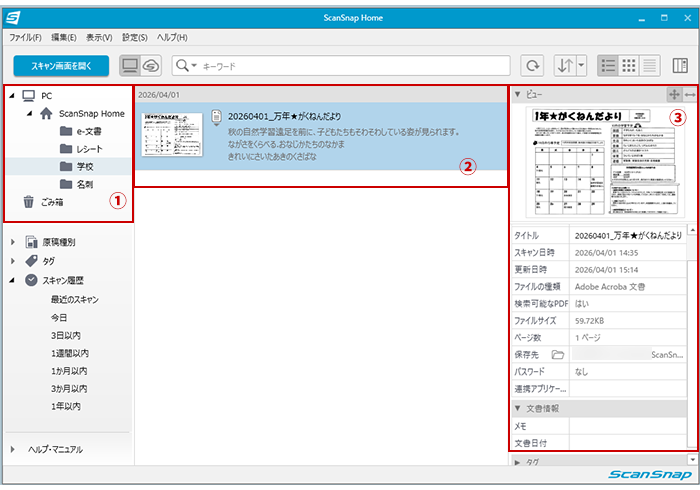
Task: Open the 表示(V) menu
Action: (99, 37)
